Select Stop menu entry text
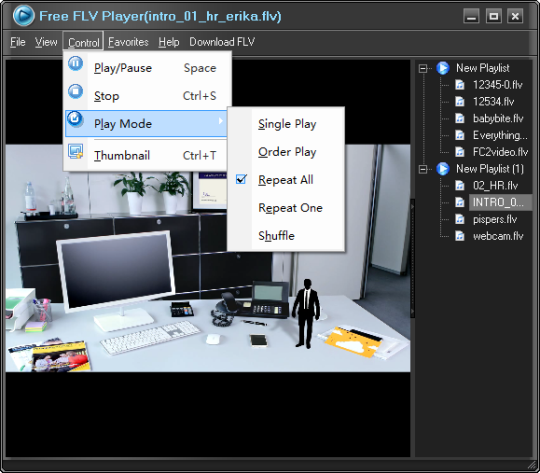Screen dimensions: 540x473 click(x=106, y=96)
